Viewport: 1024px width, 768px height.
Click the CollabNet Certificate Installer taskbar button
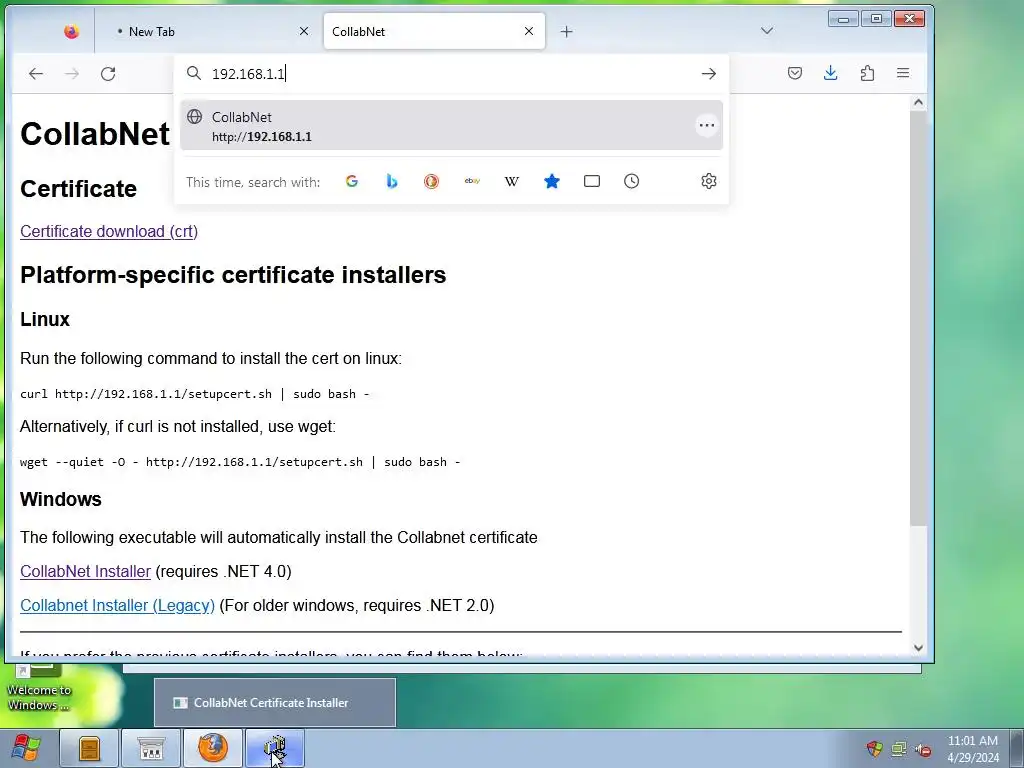tap(275, 748)
